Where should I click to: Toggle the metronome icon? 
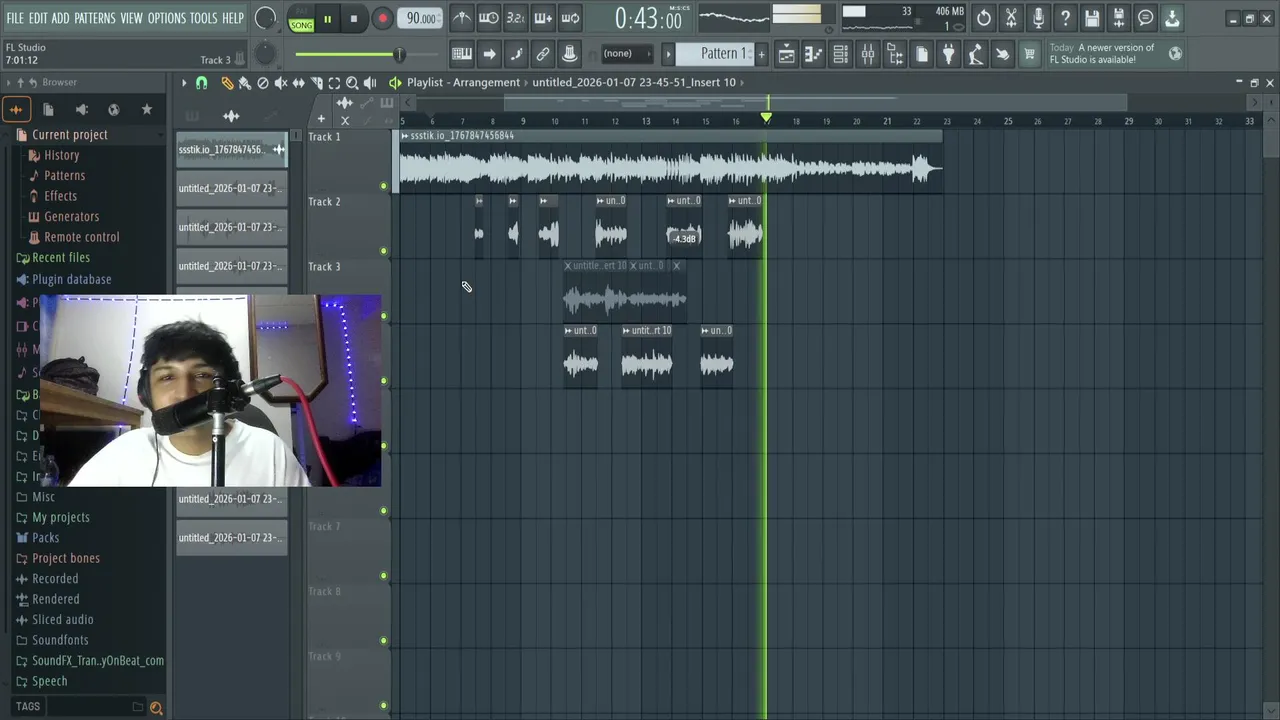[461, 18]
